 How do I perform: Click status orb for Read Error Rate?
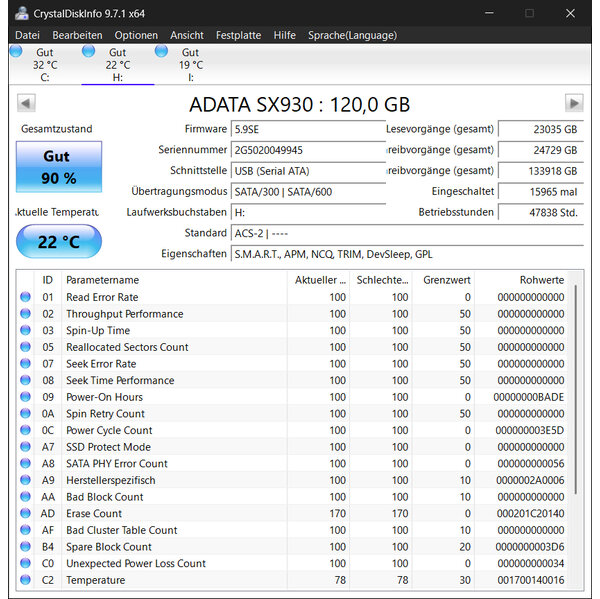(x=26, y=297)
